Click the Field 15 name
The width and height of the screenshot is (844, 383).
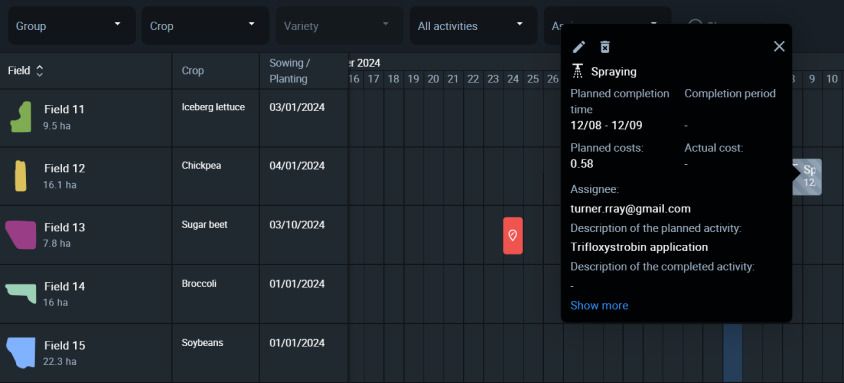[x=65, y=345]
